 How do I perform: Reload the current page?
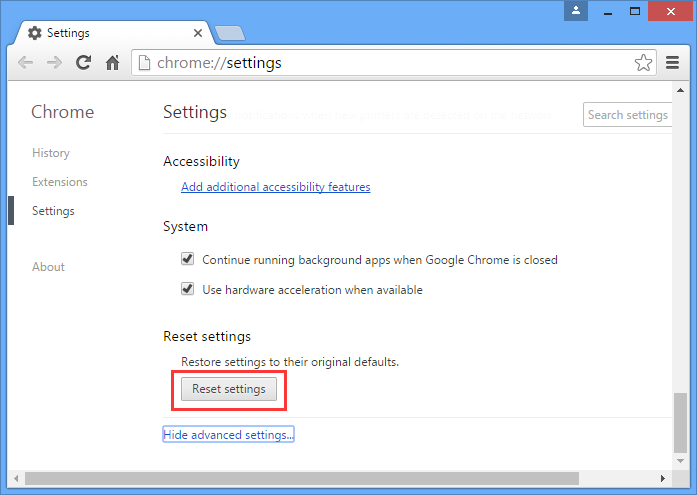click(84, 63)
